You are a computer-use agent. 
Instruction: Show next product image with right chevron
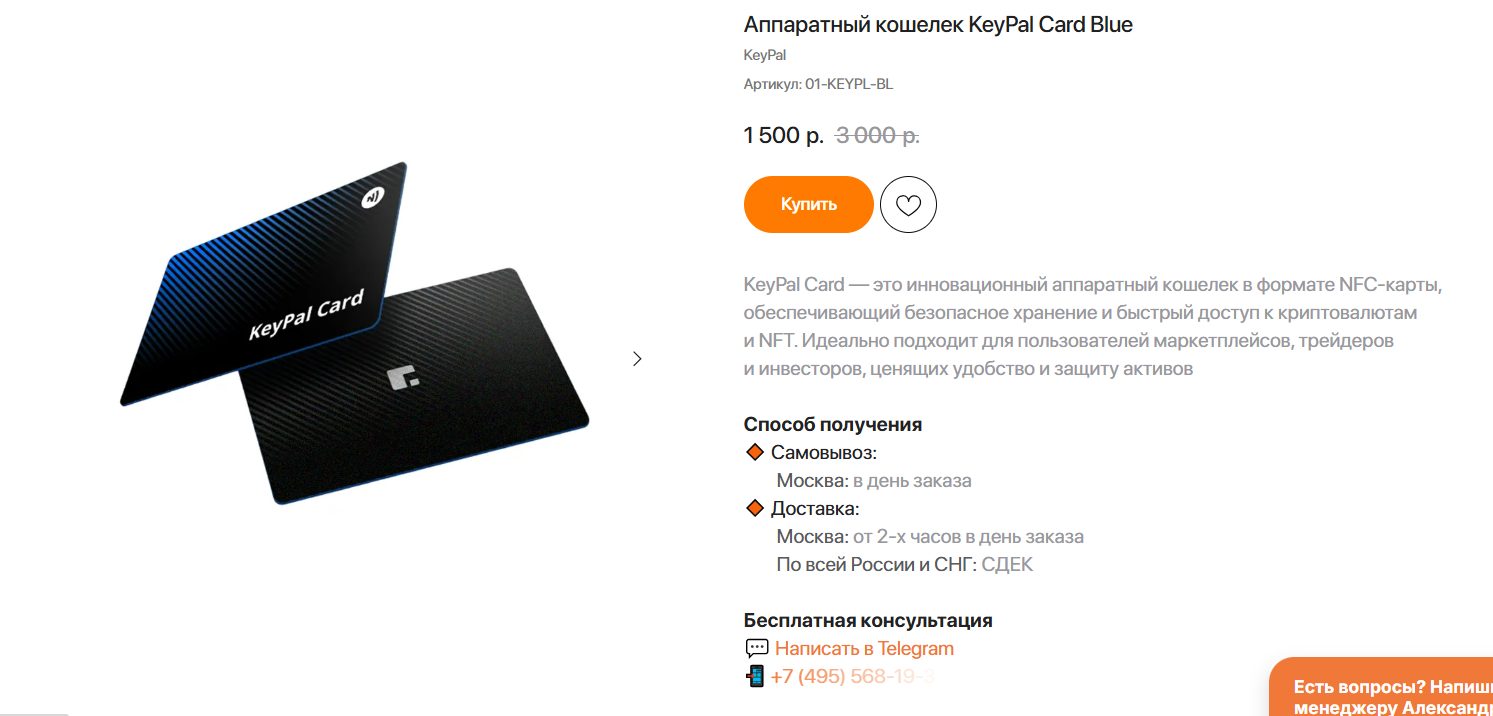coord(637,358)
